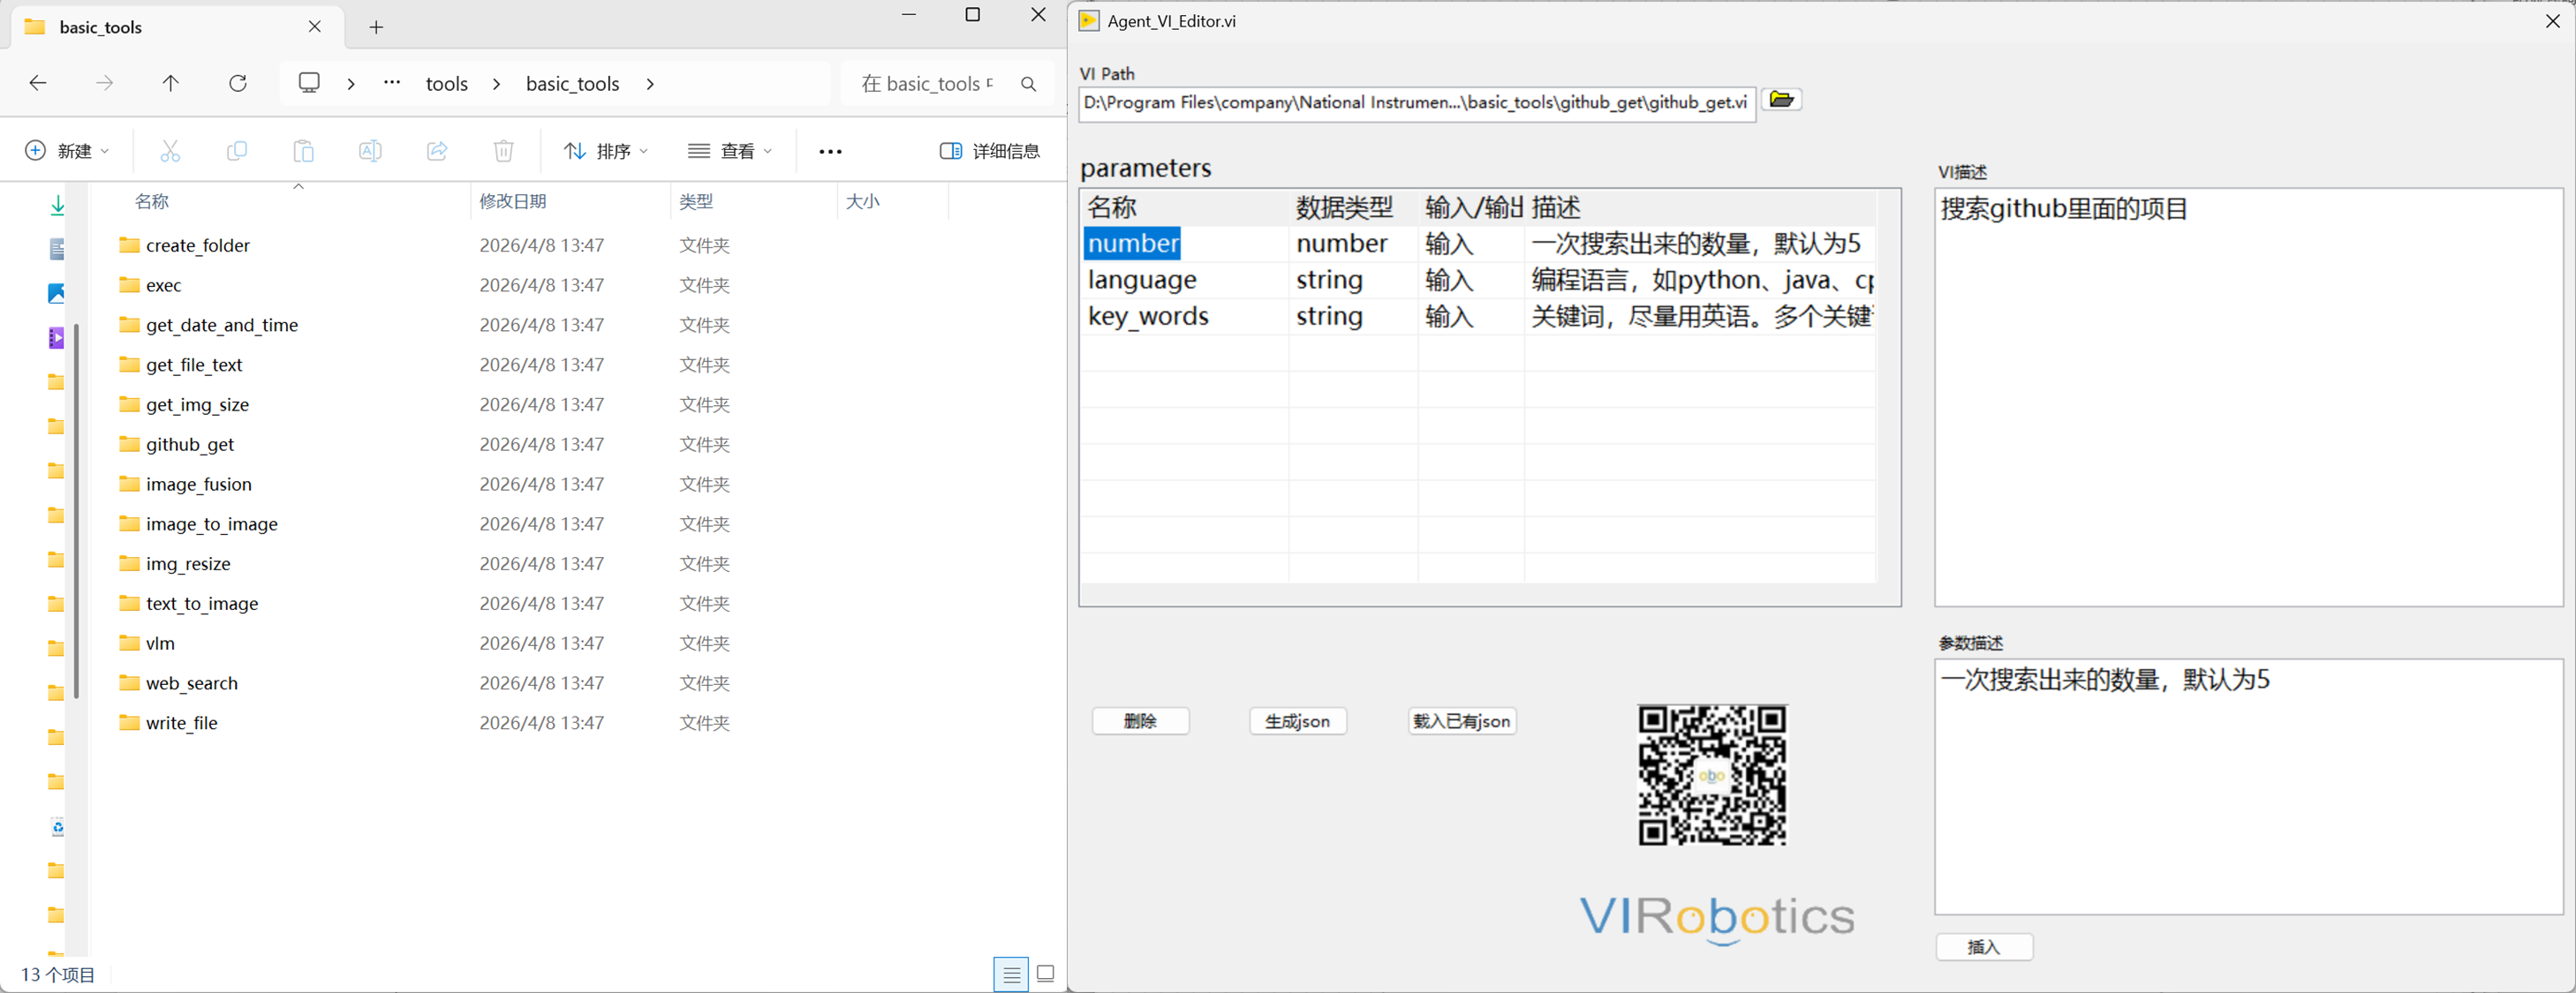Expand the 新建 (New) dropdown

coord(66,151)
